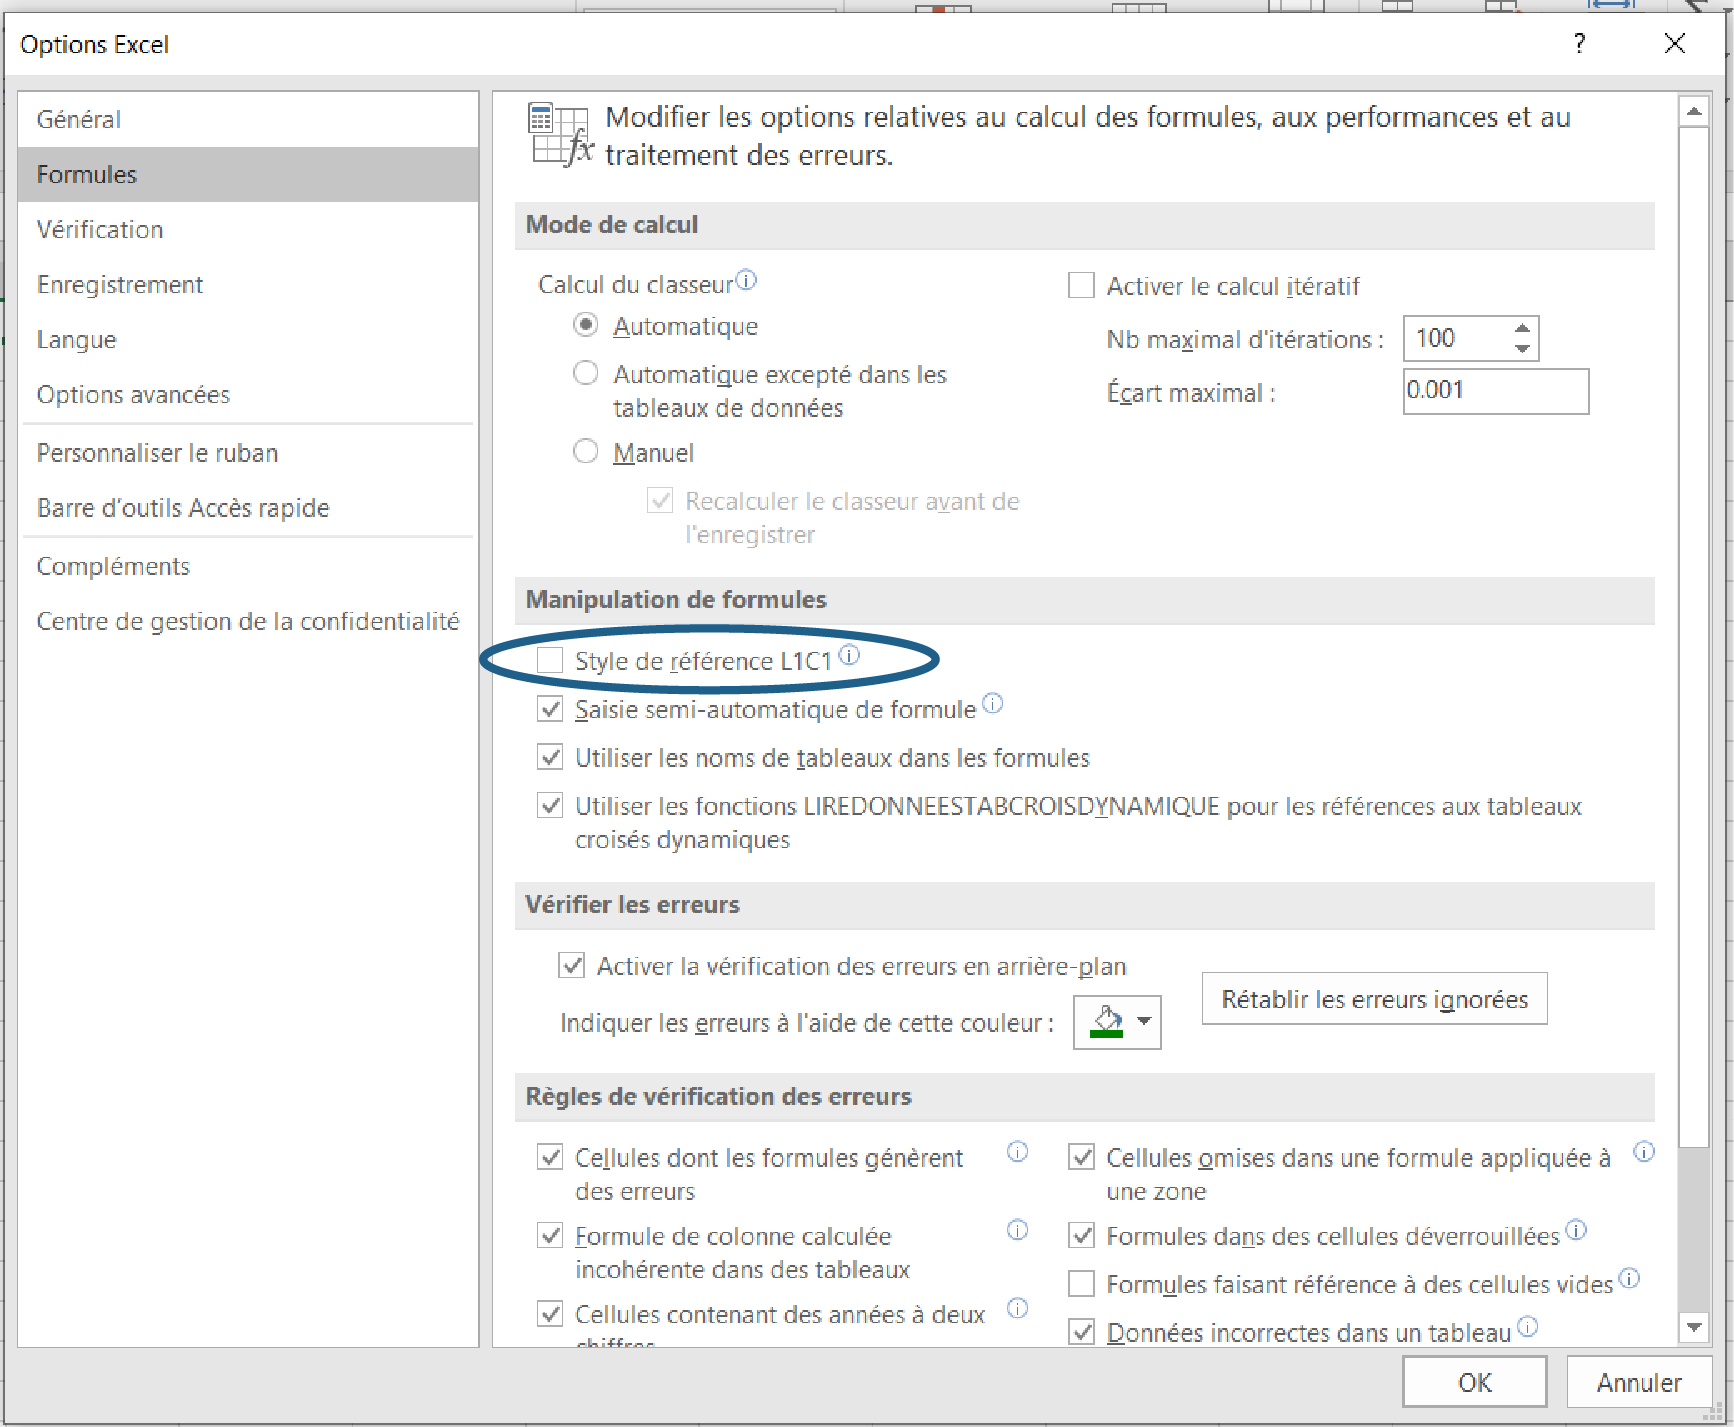Click info icon beside Style de référence L1C1

point(849,656)
